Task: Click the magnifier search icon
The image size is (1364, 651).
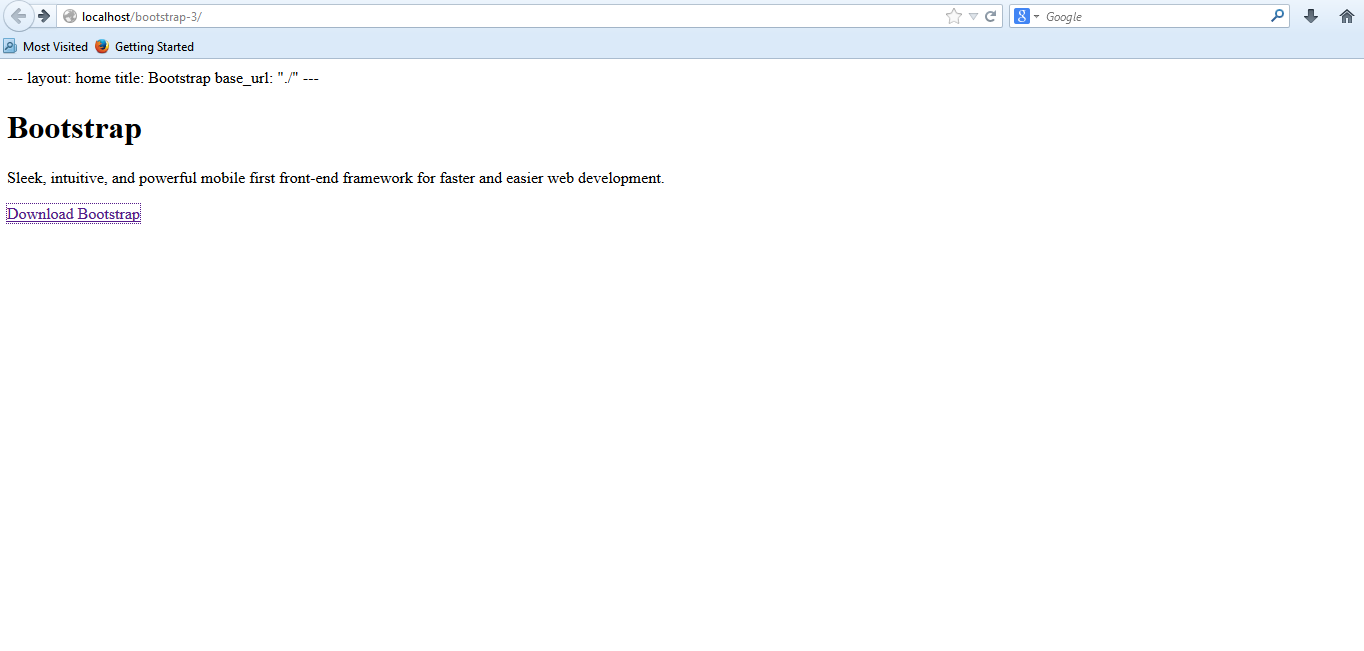Action: [1277, 16]
